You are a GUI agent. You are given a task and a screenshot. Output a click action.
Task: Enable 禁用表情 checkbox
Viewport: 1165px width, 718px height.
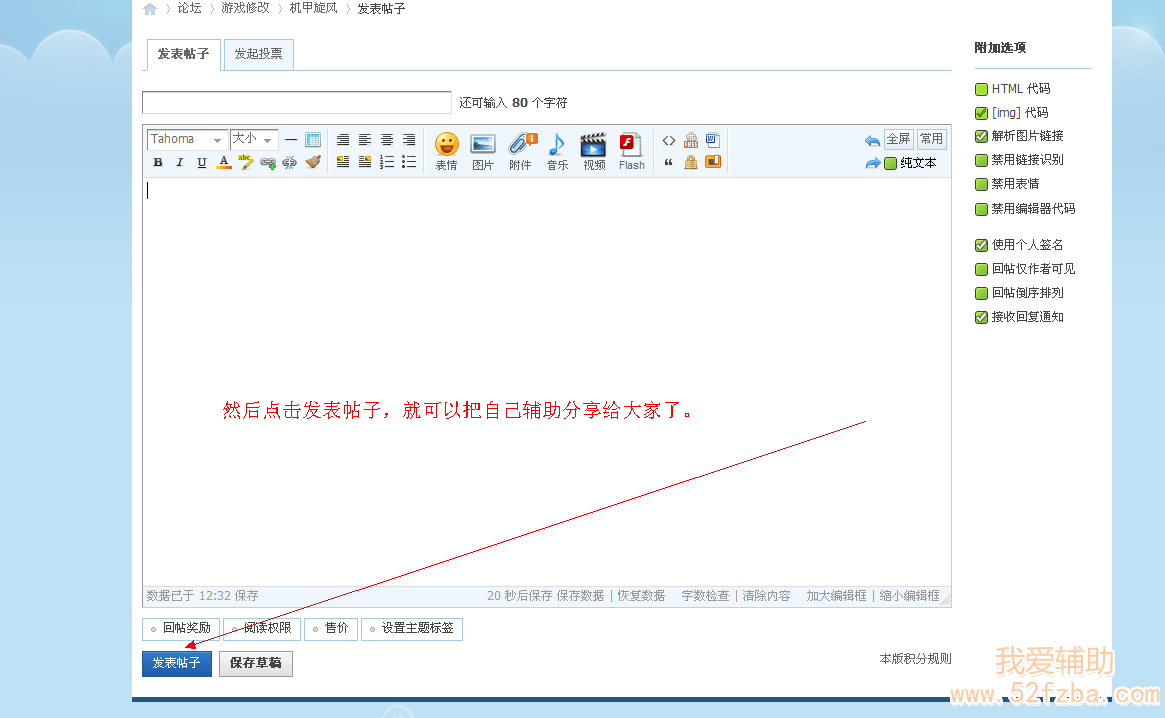click(981, 184)
